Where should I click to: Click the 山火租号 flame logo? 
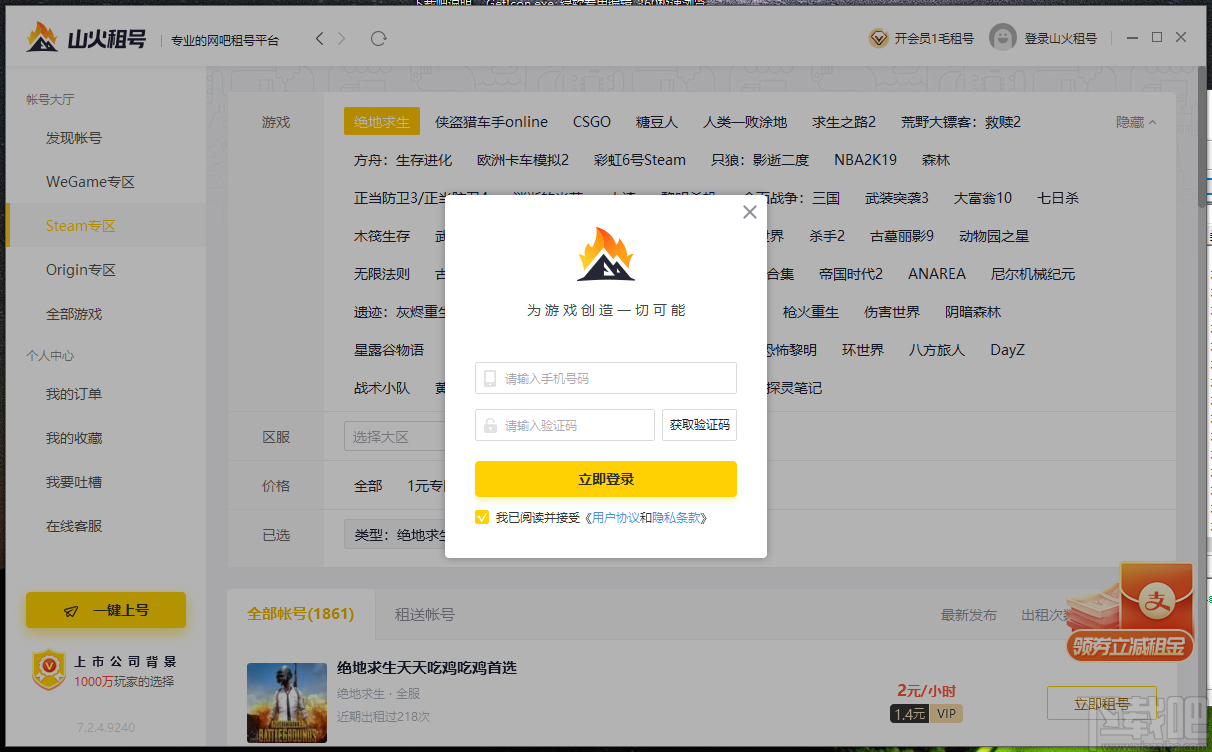[42, 38]
